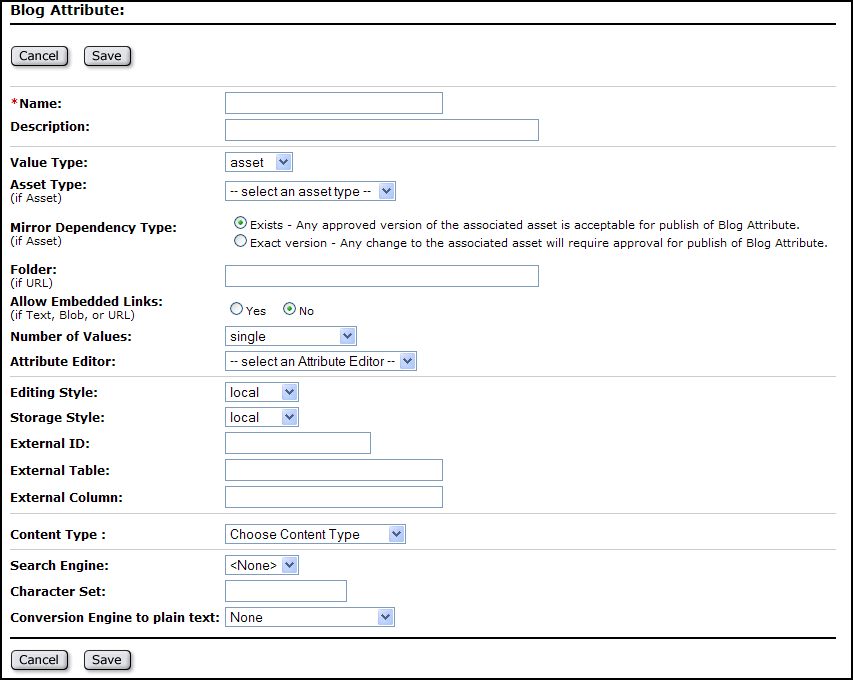Open the Editing Style dropdown
Screen dimensions: 853x680
click(262, 392)
